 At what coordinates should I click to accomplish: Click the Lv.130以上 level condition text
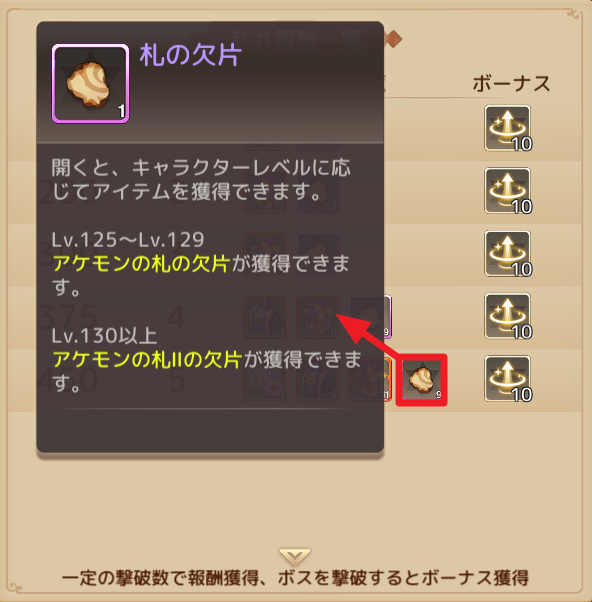click(104, 336)
